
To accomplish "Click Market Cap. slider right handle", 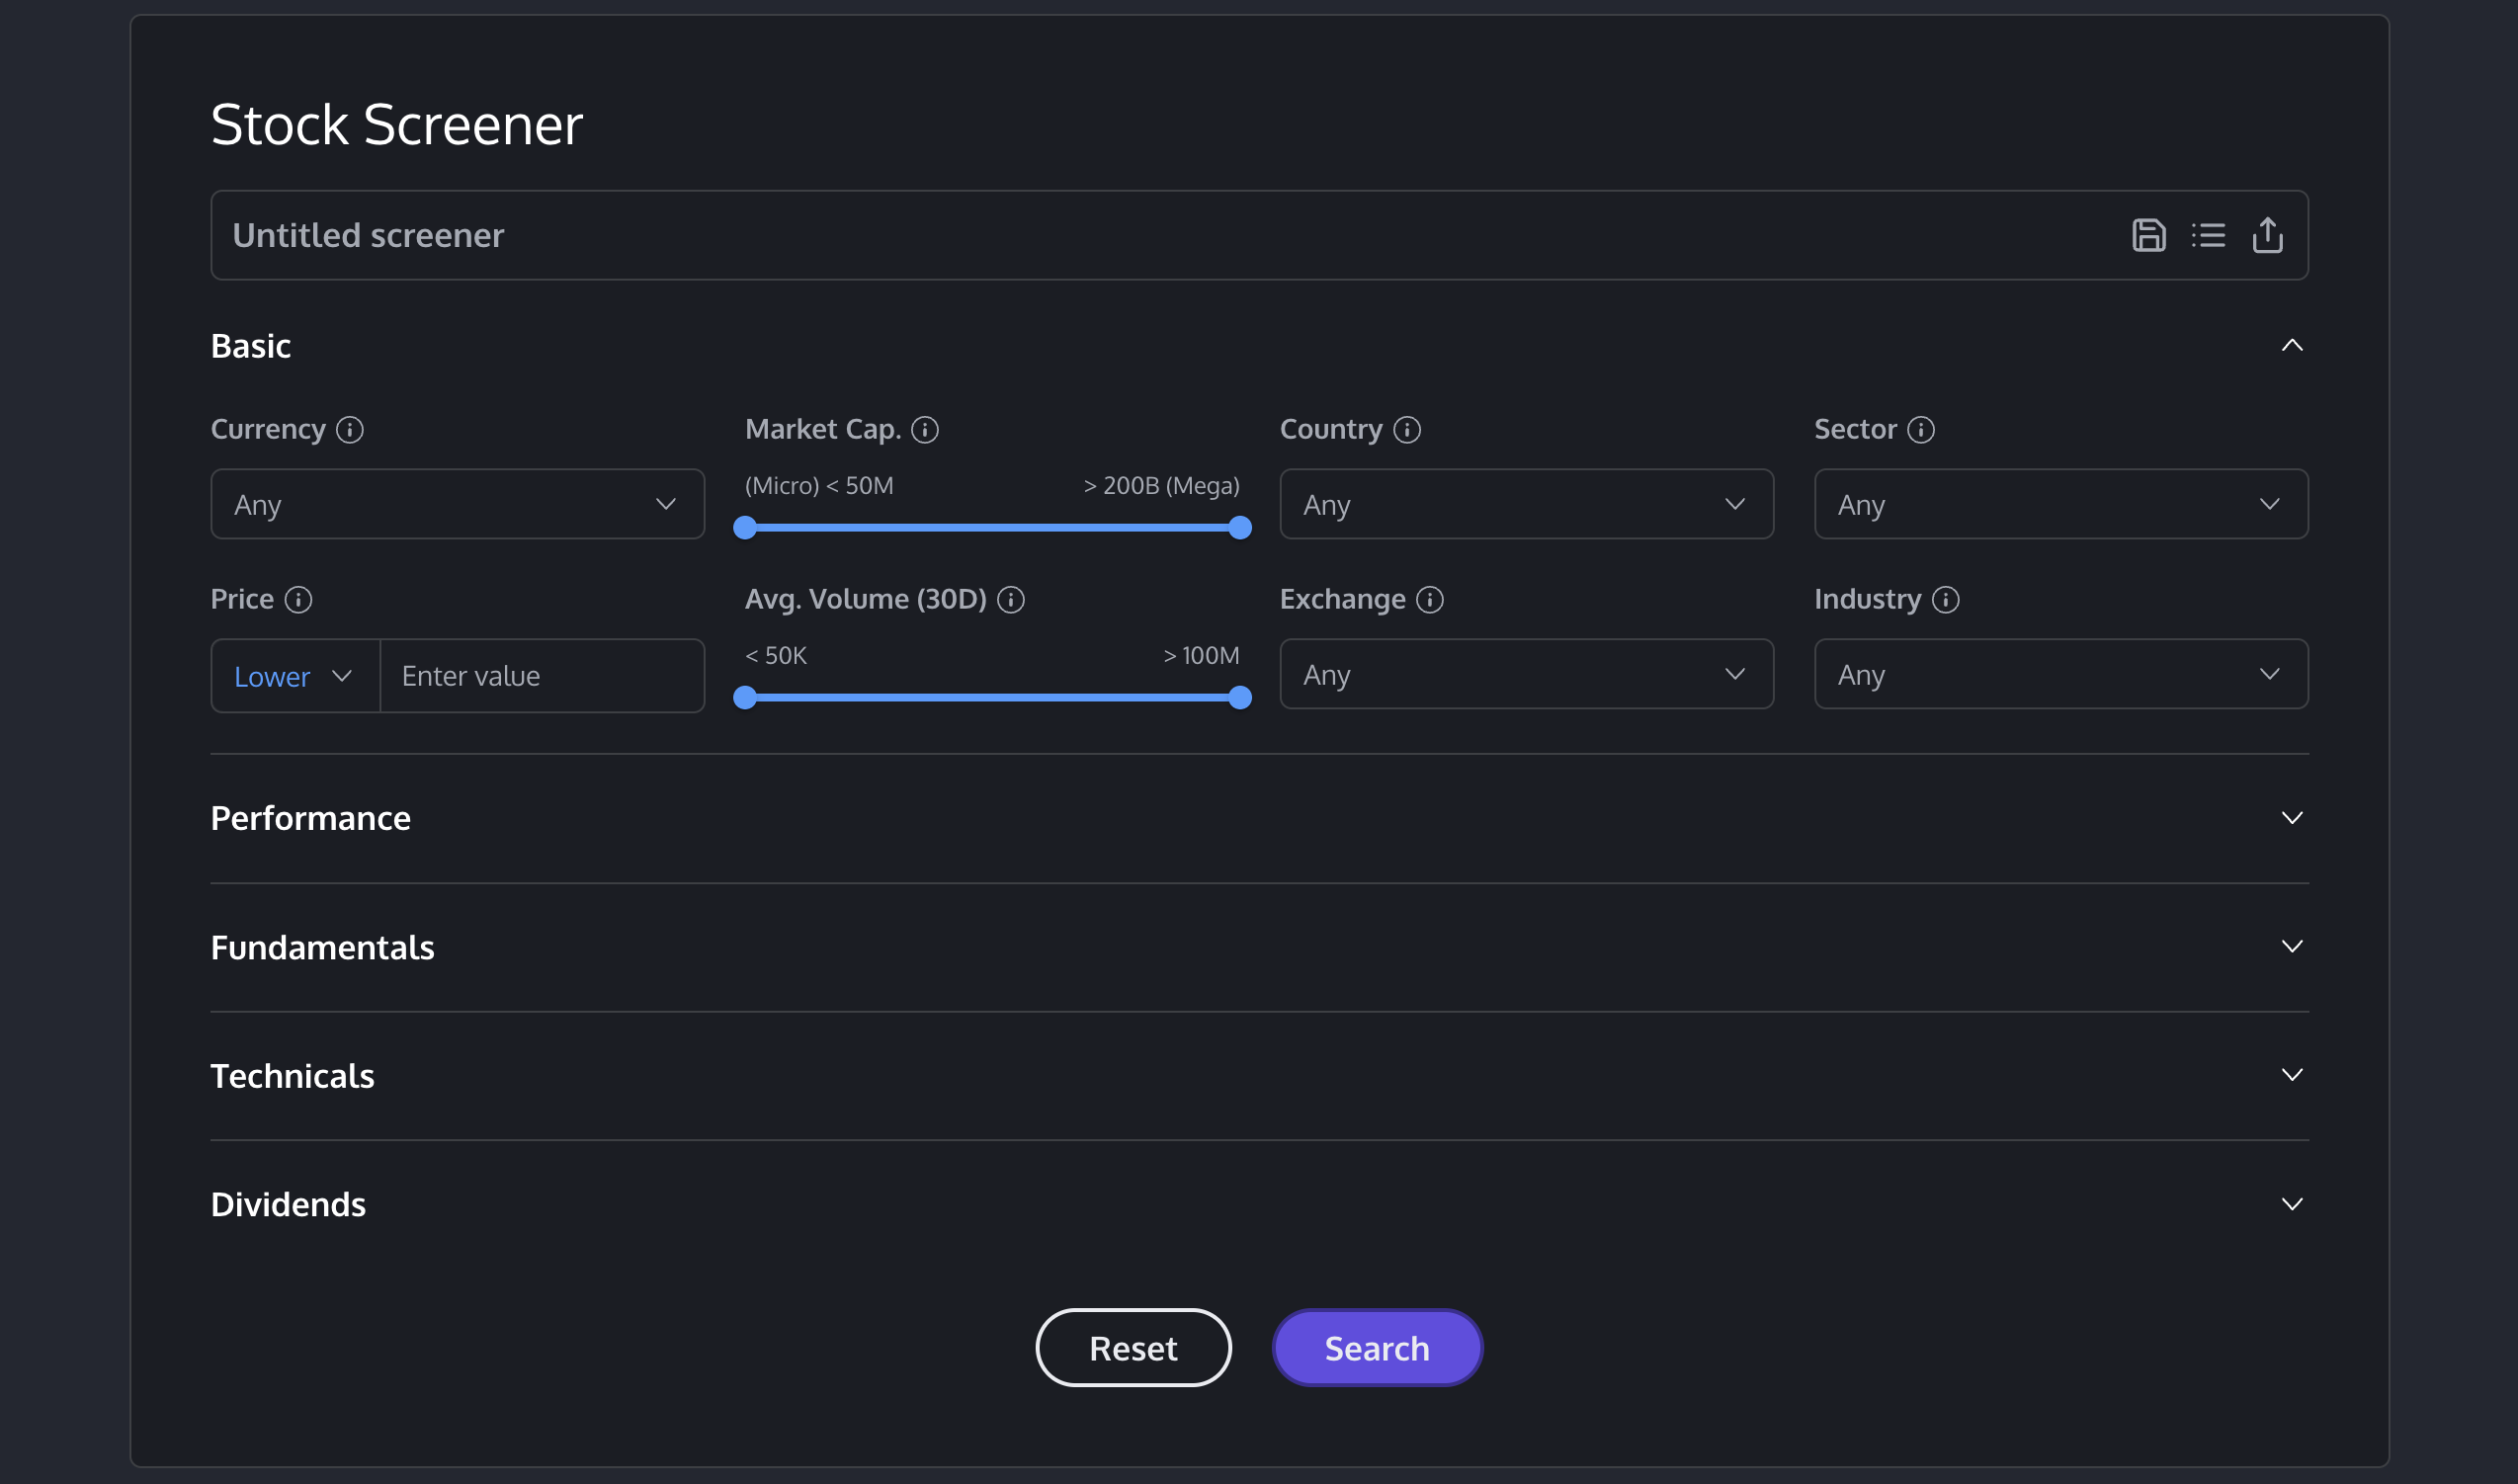I will click(x=1240, y=528).
